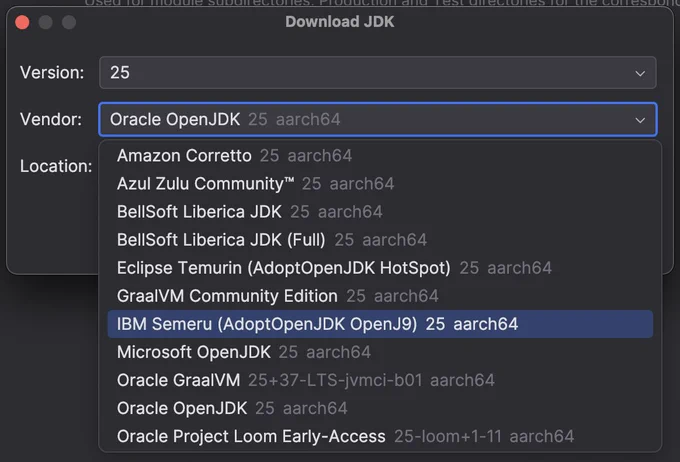Choose Microsoft OpenJDK 25 vendor
Viewport: 680px width, 462px height.
point(380,352)
